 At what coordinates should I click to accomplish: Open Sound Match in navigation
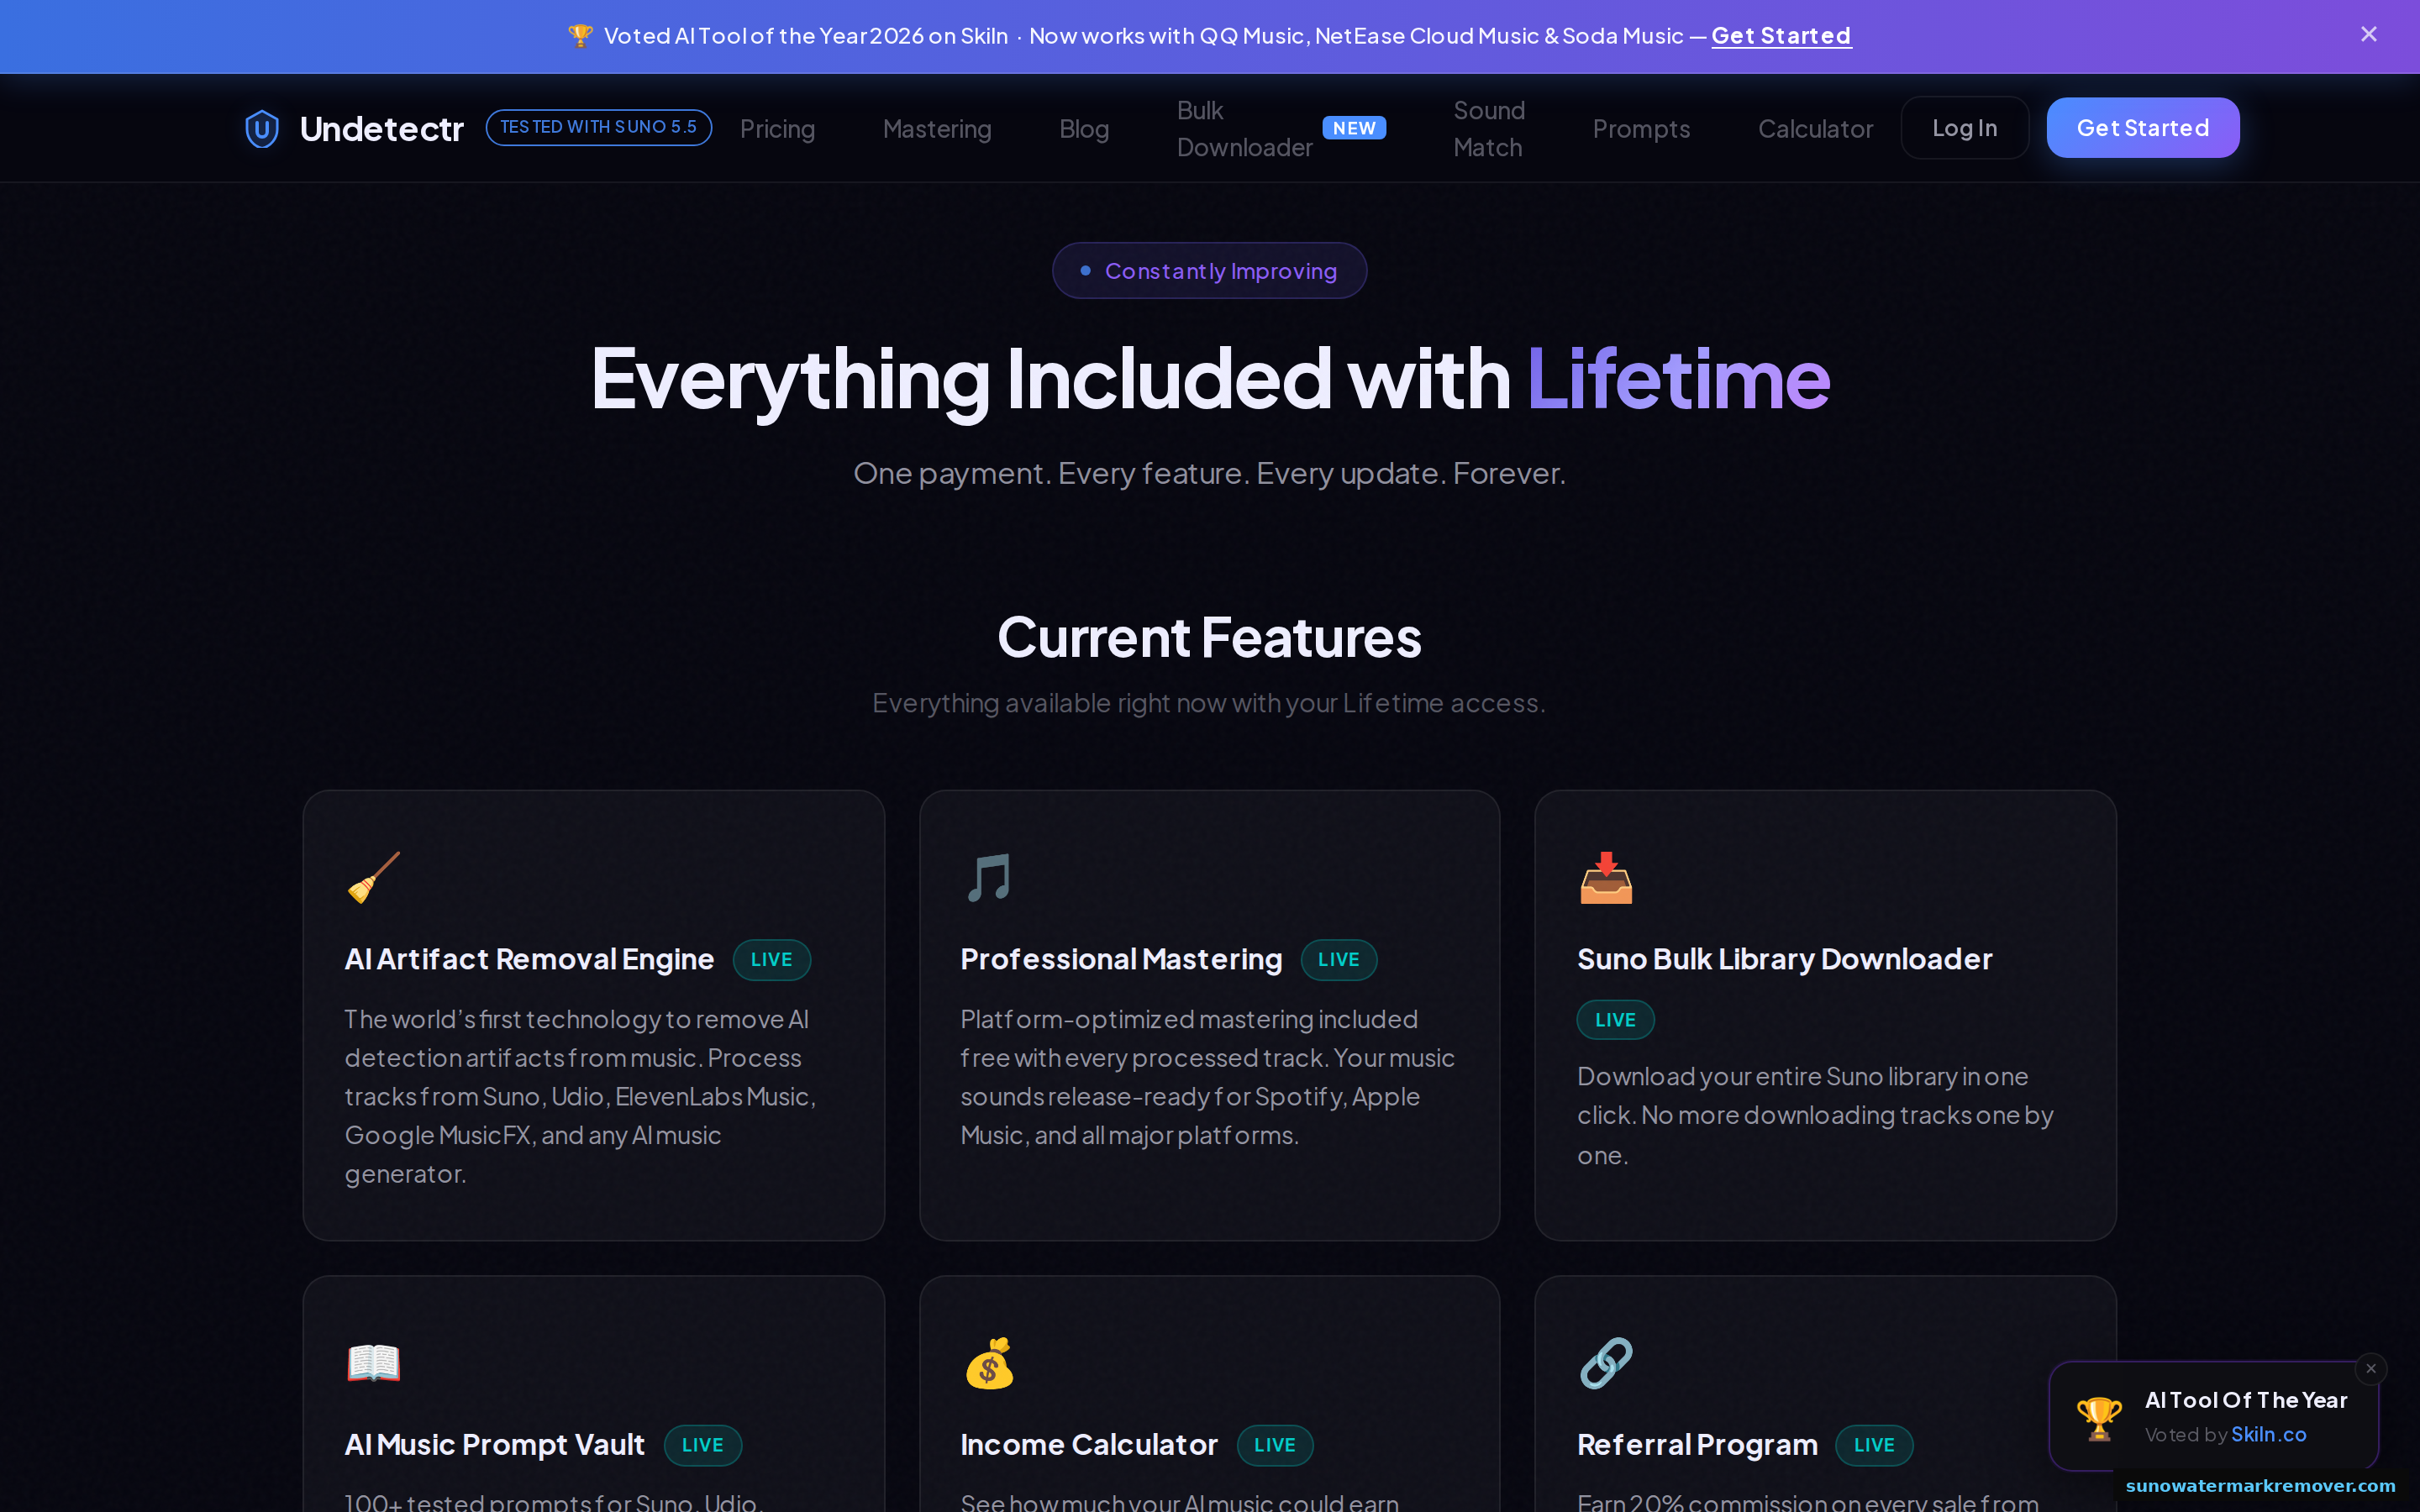click(x=1488, y=129)
